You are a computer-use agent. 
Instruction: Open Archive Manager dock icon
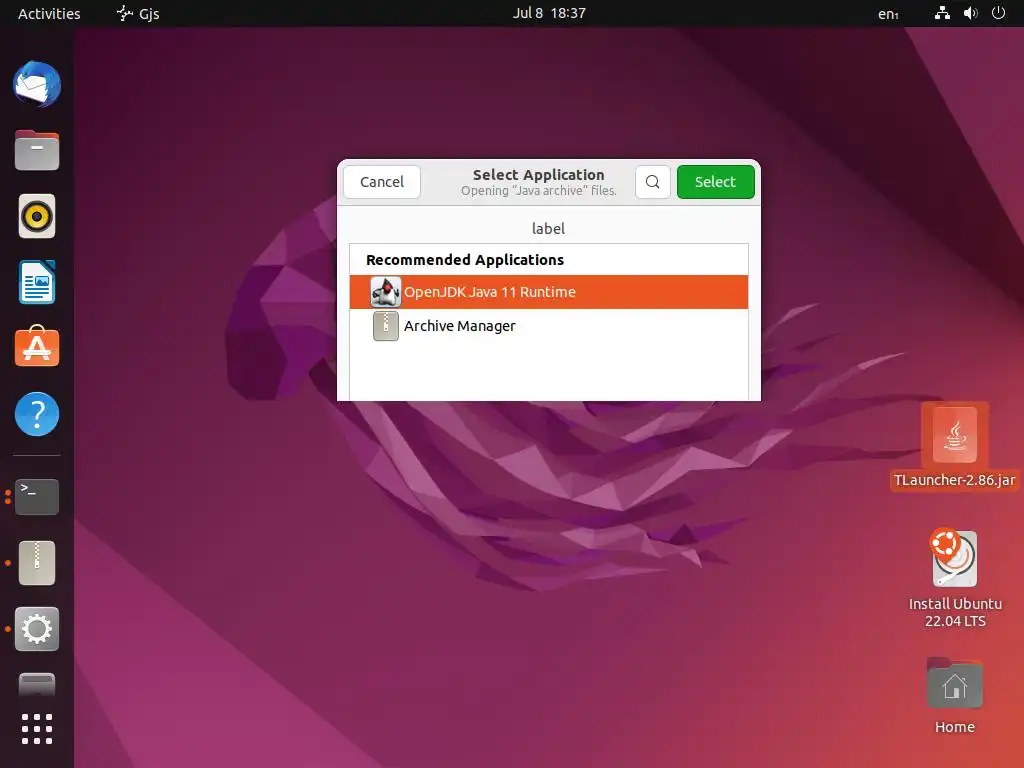[37, 563]
